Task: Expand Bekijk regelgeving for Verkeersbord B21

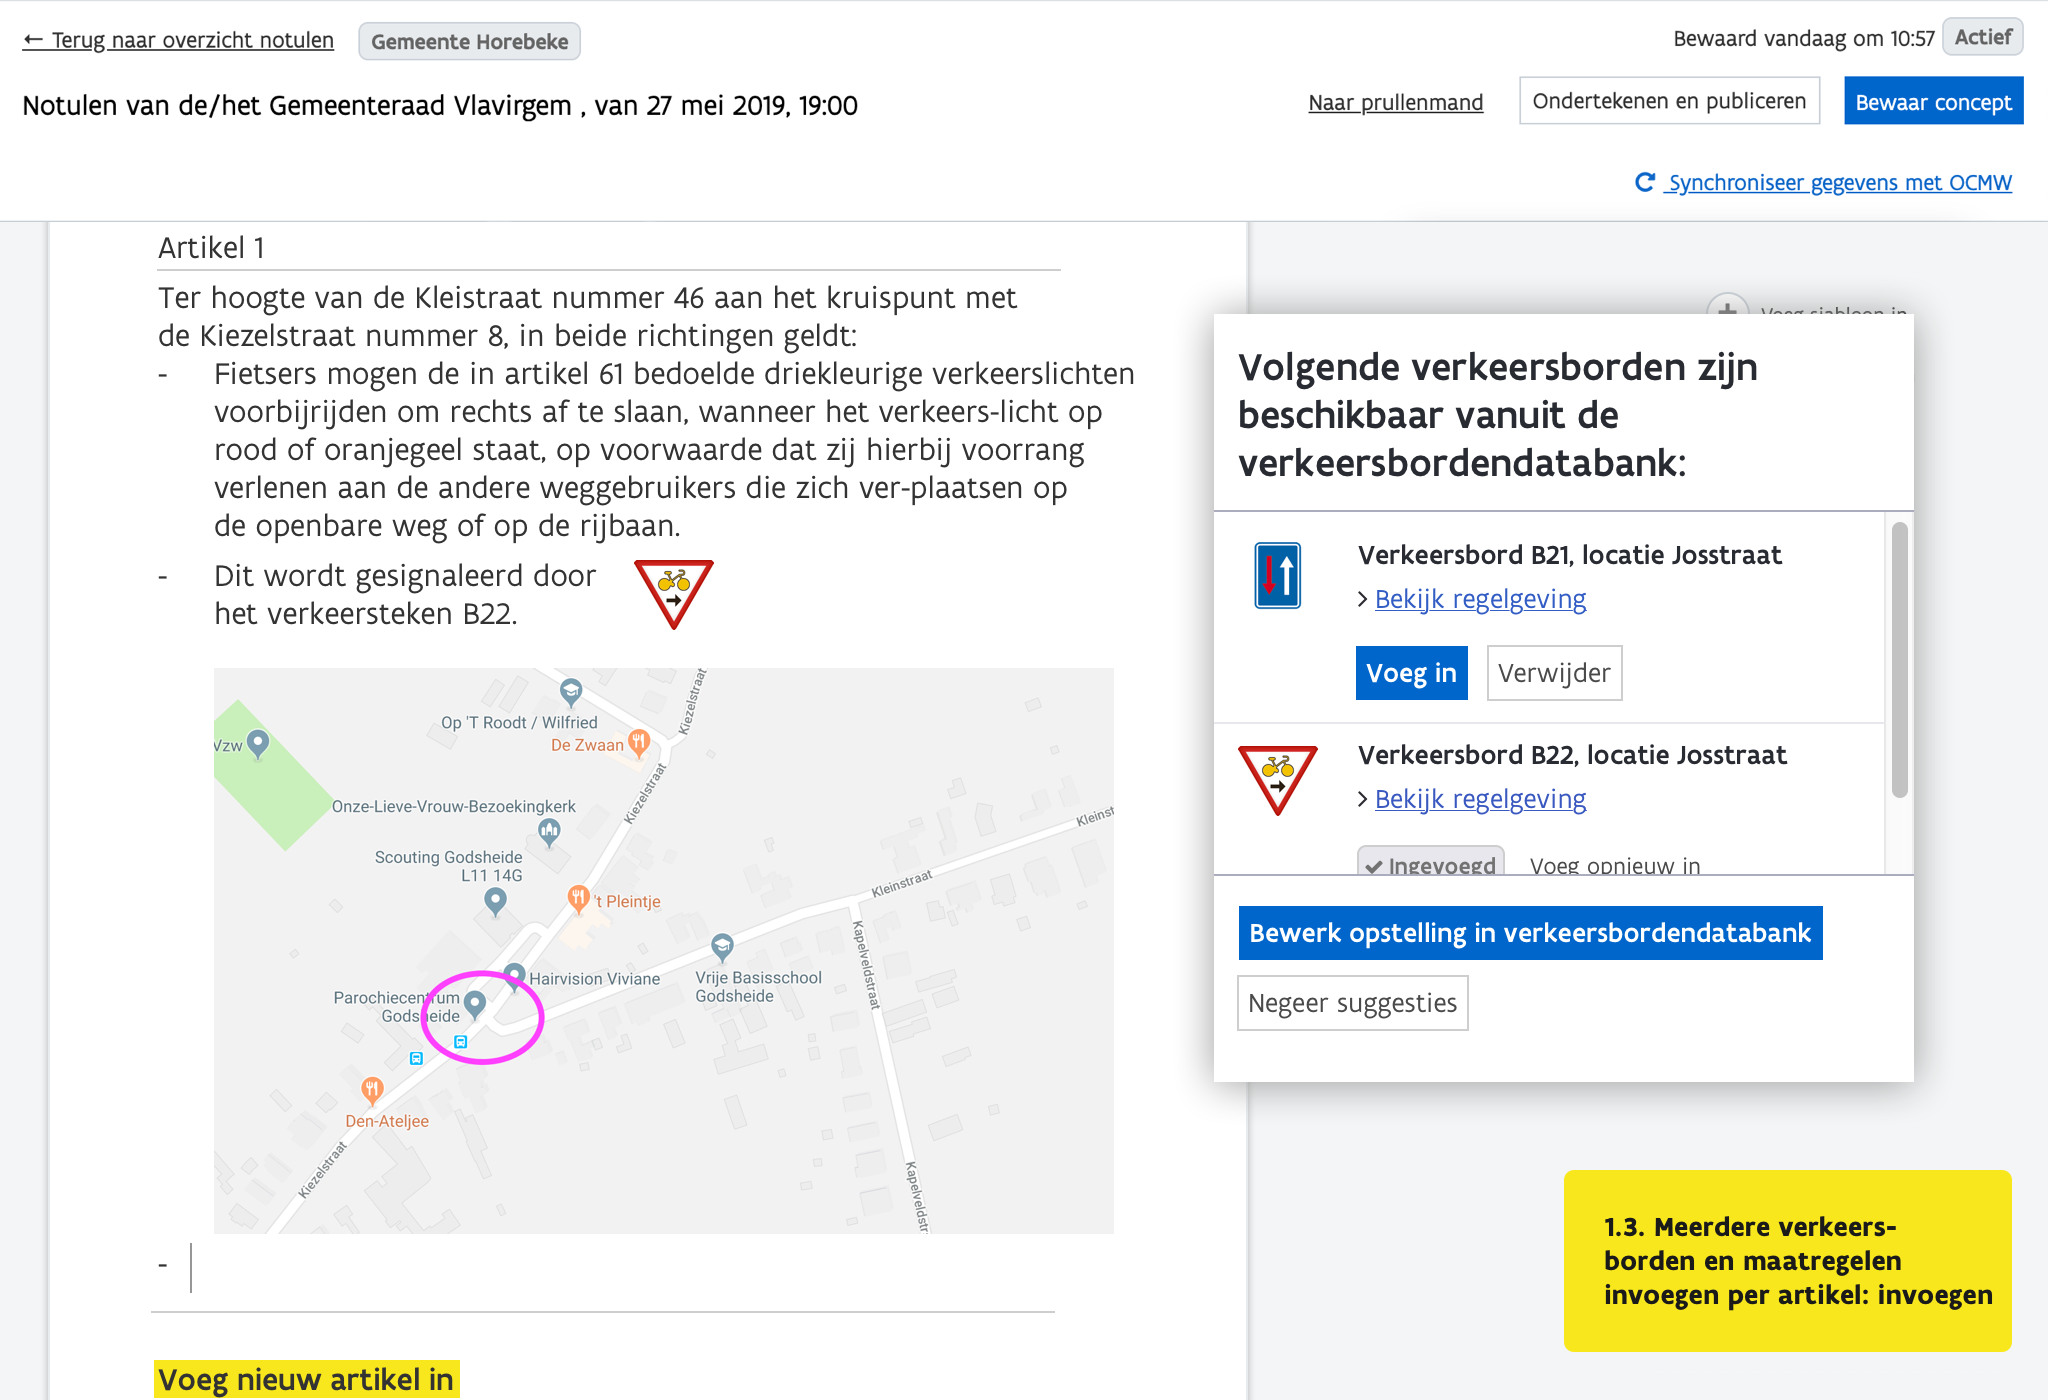Action: click(1479, 599)
